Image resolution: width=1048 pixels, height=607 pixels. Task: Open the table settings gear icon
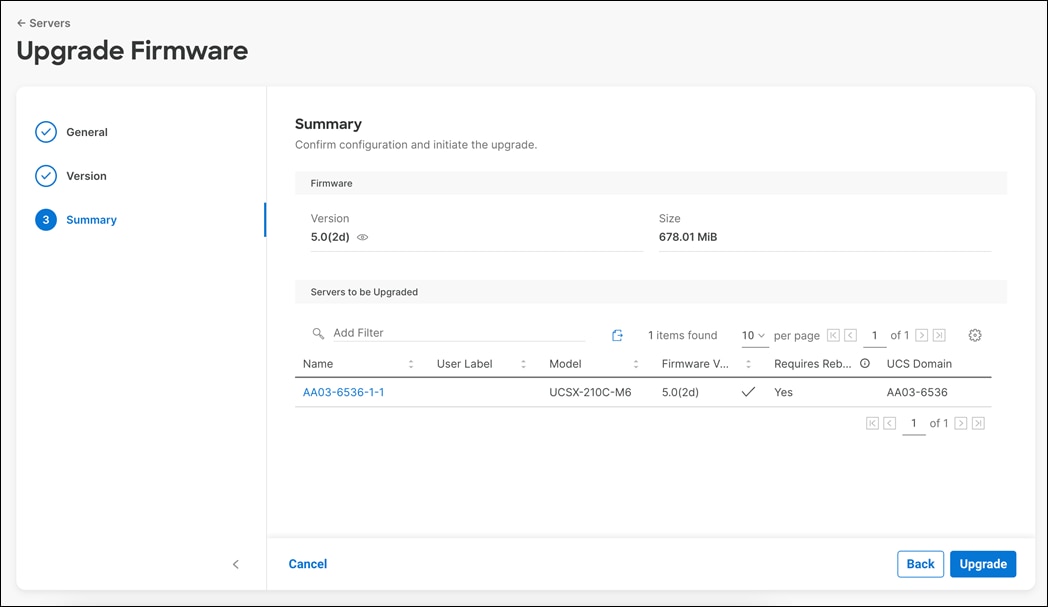click(x=975, y=335)
